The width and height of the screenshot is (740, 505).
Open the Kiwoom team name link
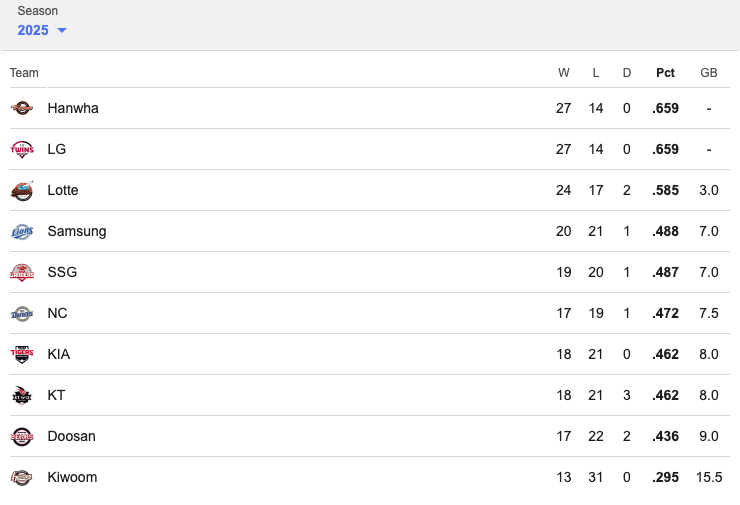pos(72,477)
